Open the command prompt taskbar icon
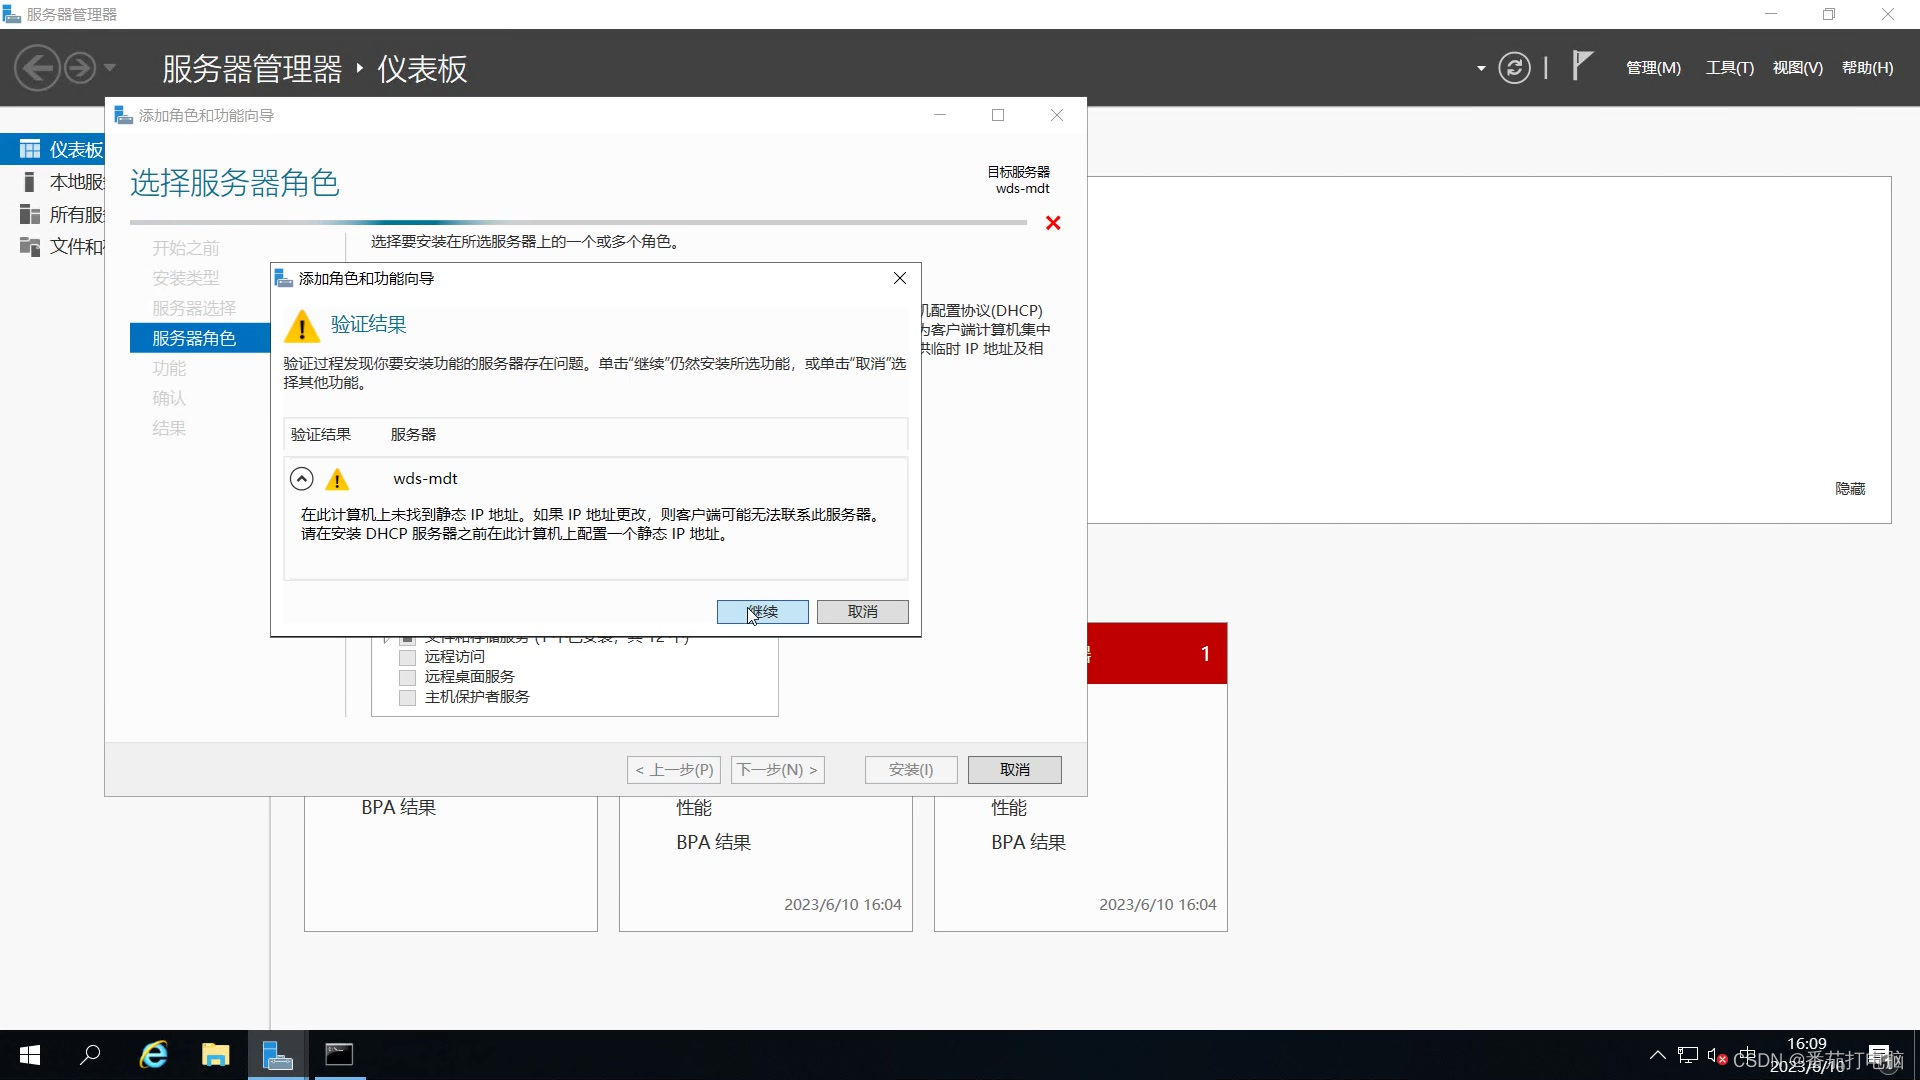Image resolution: width=1920 pixels, height=1080 pixels. click(339, 1055)
